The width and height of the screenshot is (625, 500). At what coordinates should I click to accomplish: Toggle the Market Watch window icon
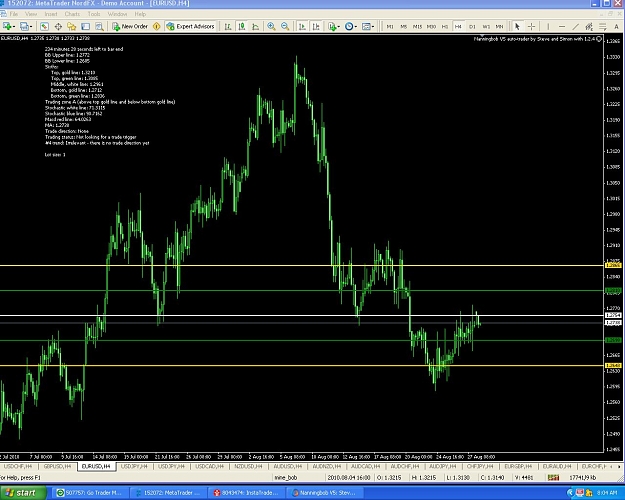[44, 26]
